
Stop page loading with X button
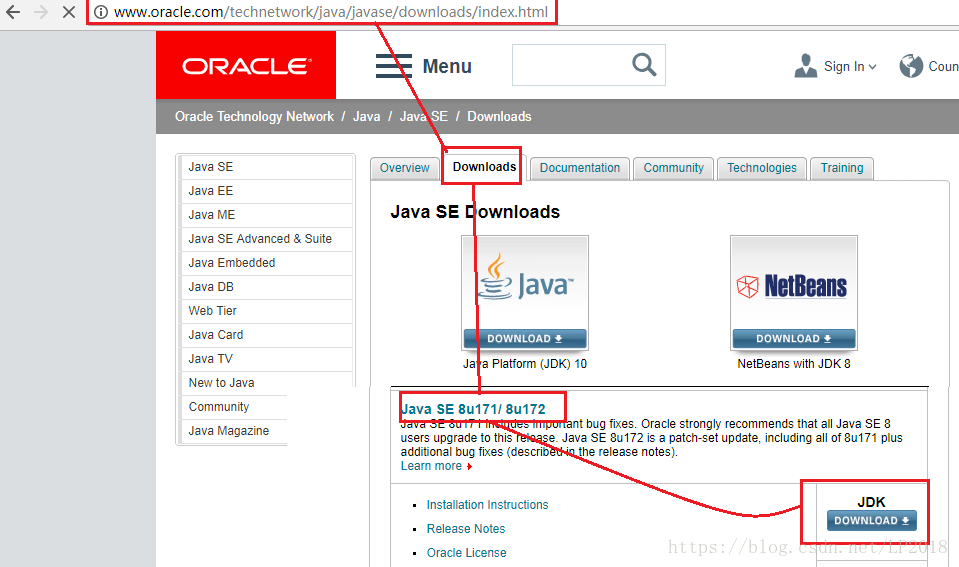pyautogui.click(x=69, y=12)
